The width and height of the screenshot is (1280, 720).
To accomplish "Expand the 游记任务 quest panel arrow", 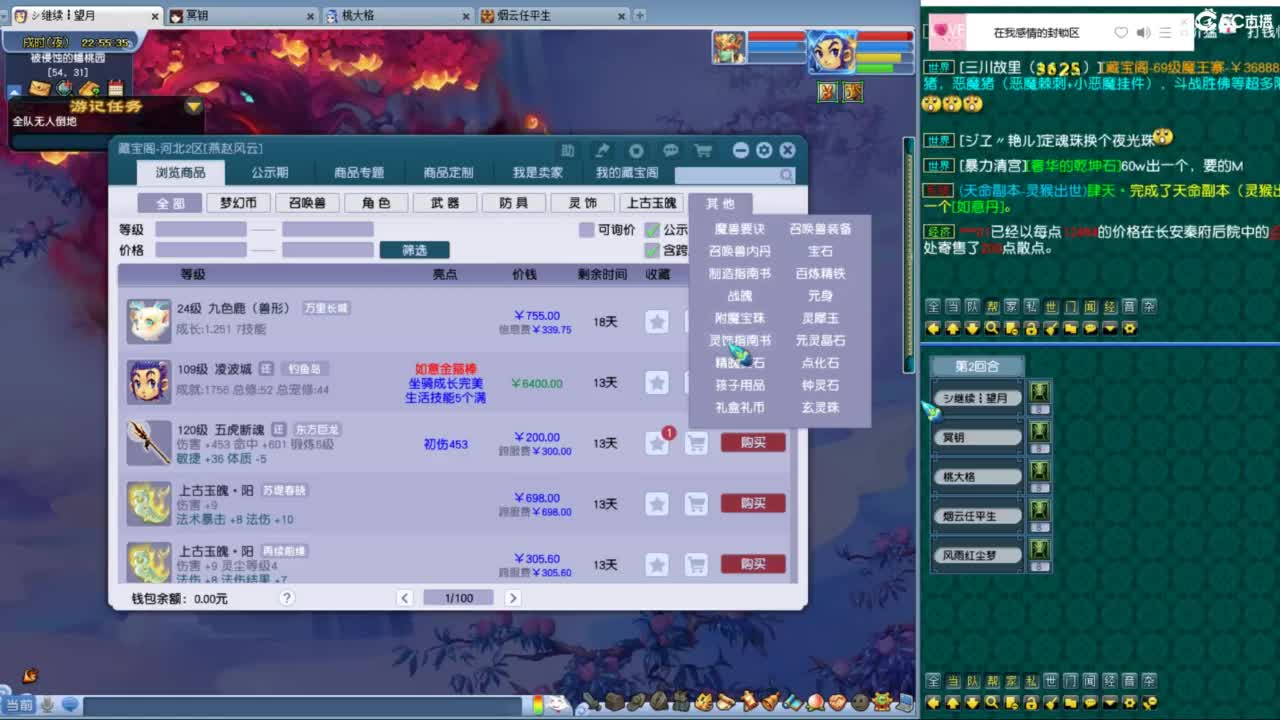I will pyautogui.click(x=193, y=107).
